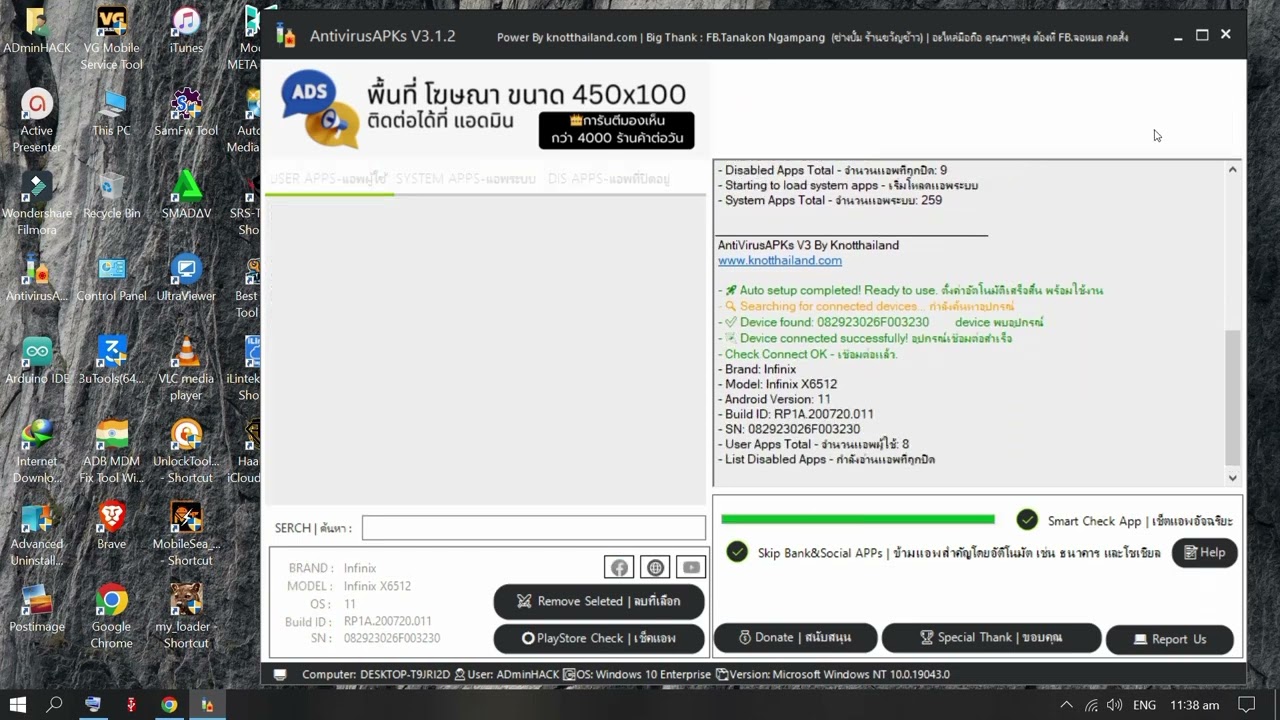Click Remove Seleted button
Screen dimensions: 1280x720
pos(599,601)
